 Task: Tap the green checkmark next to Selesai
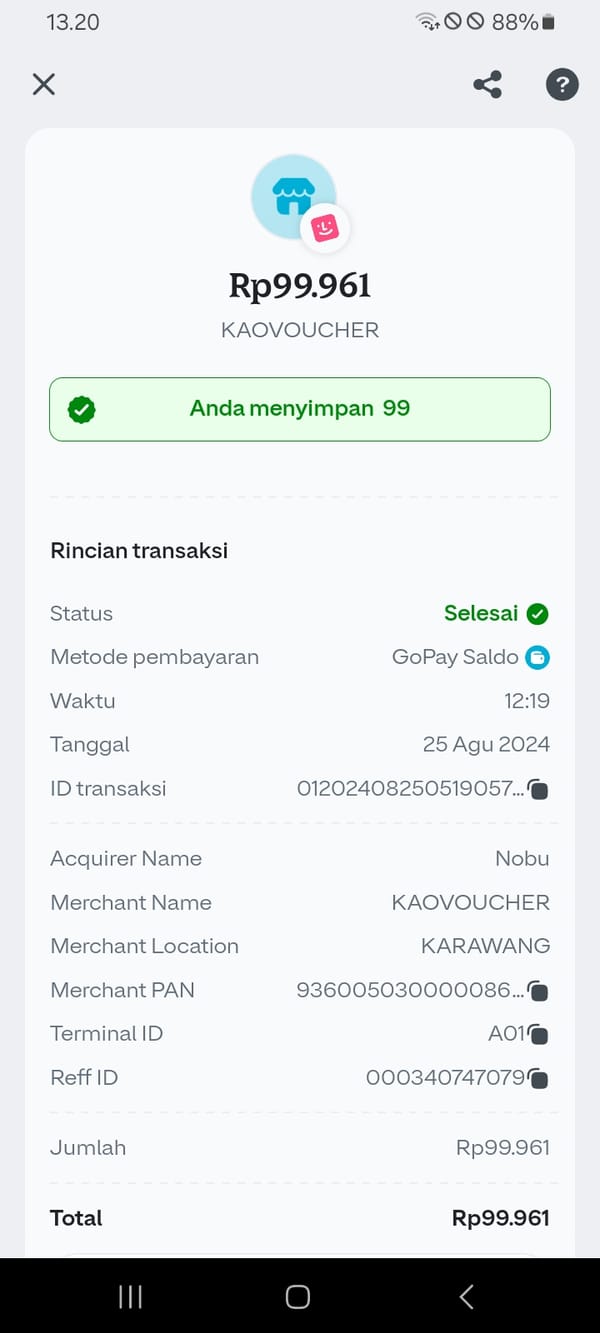click(x=537, y=613)
